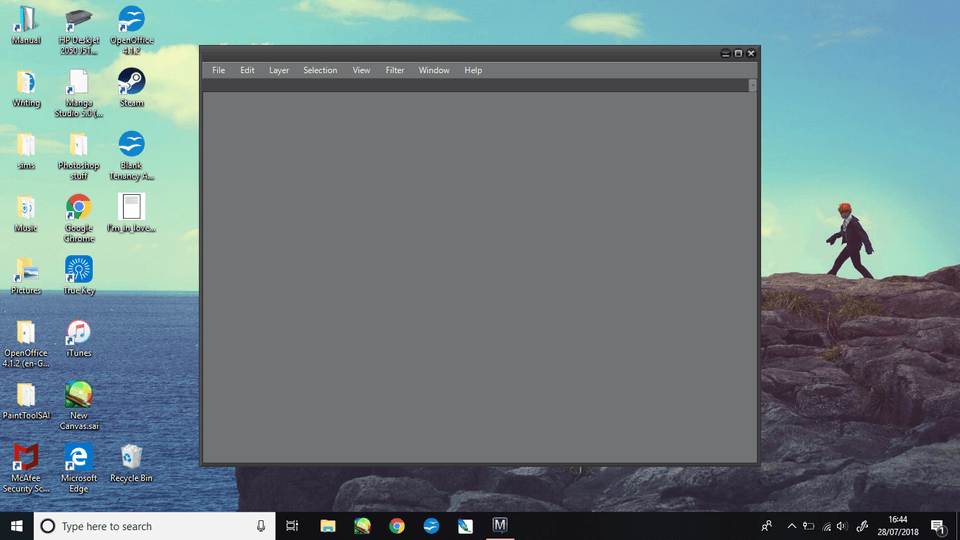
Task: Open the File menu
Action: coord(218,70)
